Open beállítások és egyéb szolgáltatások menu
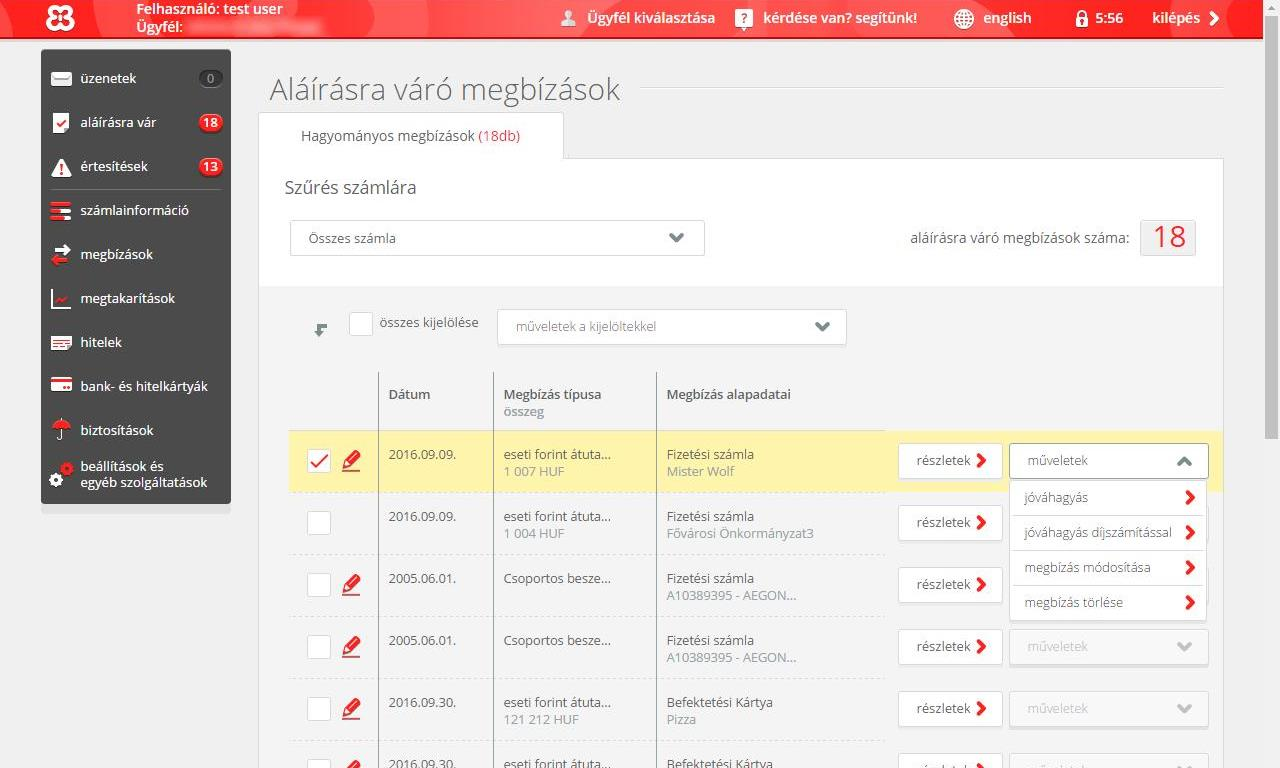 click(x=136, y=475)
